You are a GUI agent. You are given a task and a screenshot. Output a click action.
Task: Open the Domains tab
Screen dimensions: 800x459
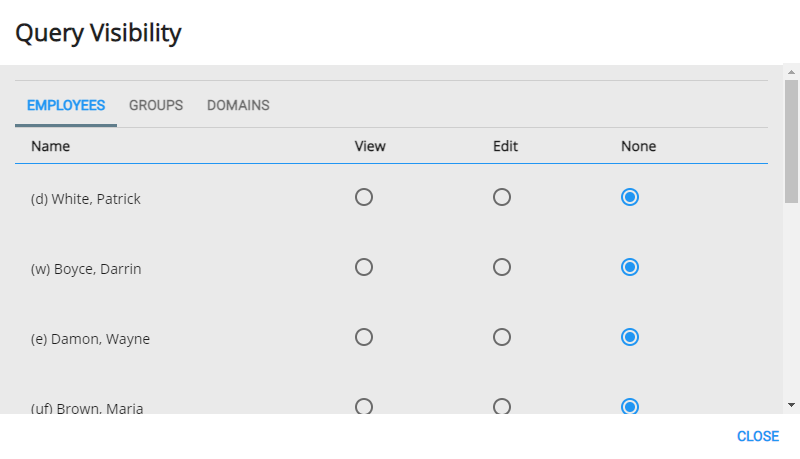(238, 105)
